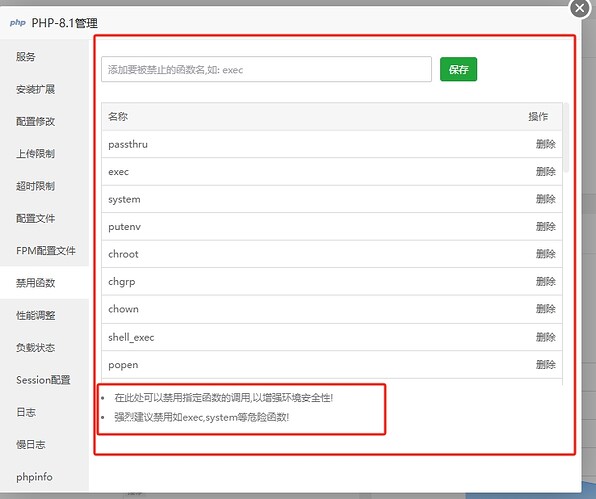The width and height of the screenshot is (596, 499).
Task: Open the 服务 tab
Action: click(x=25, y=57)
